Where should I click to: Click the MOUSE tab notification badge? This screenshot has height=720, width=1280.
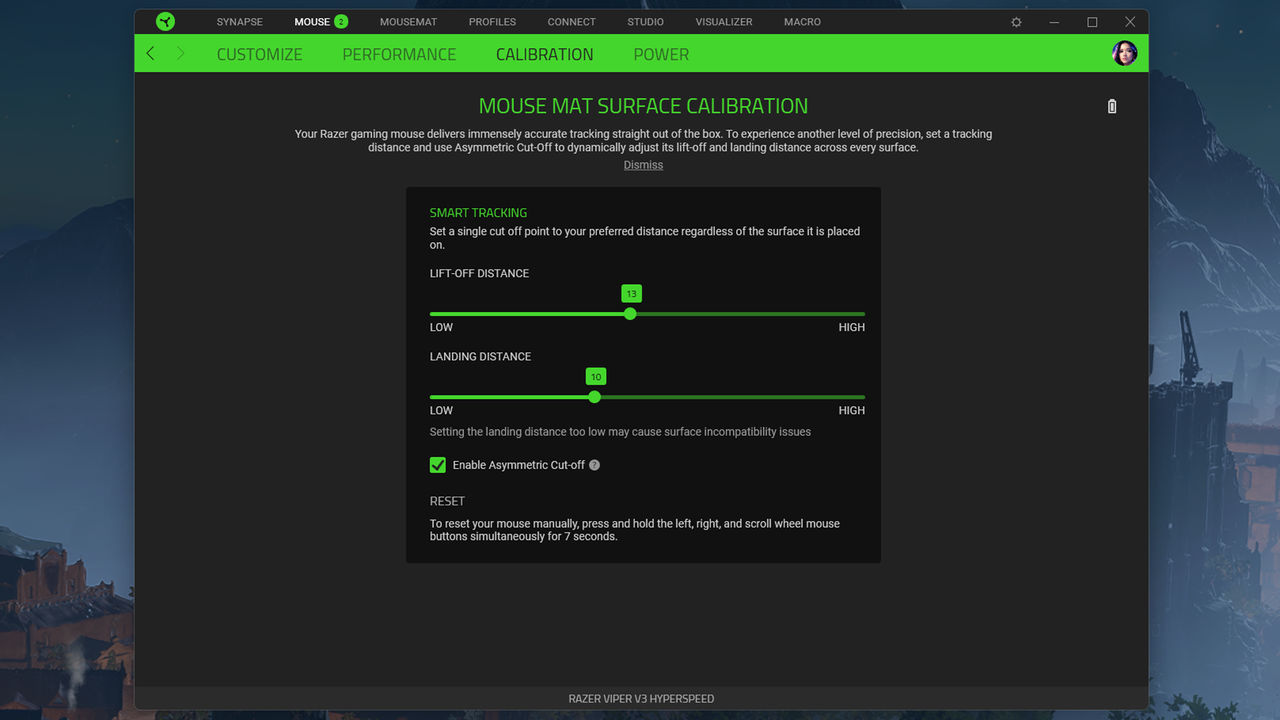click(341, 22)
